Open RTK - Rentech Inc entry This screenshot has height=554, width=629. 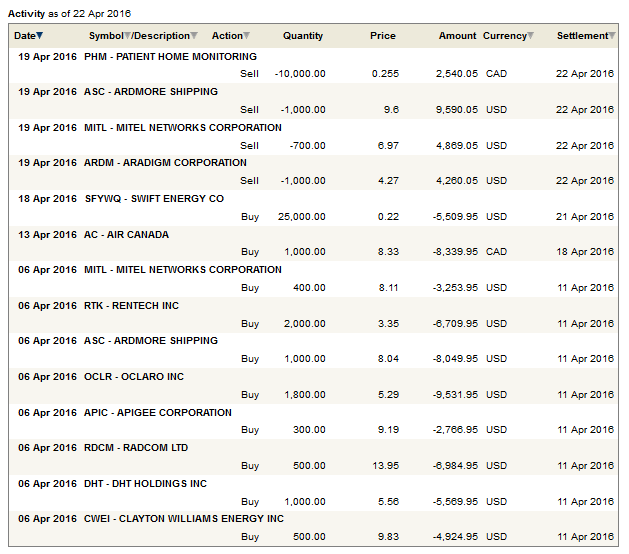coord(131,306)
